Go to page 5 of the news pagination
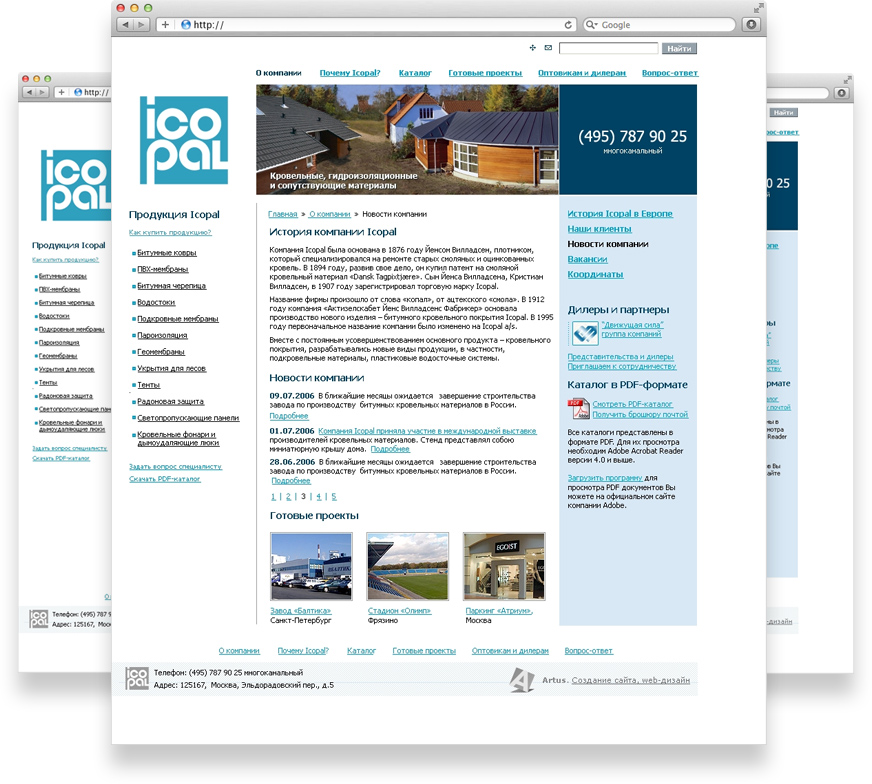This screenshot has height=784, width=872. tap(334, 497)
